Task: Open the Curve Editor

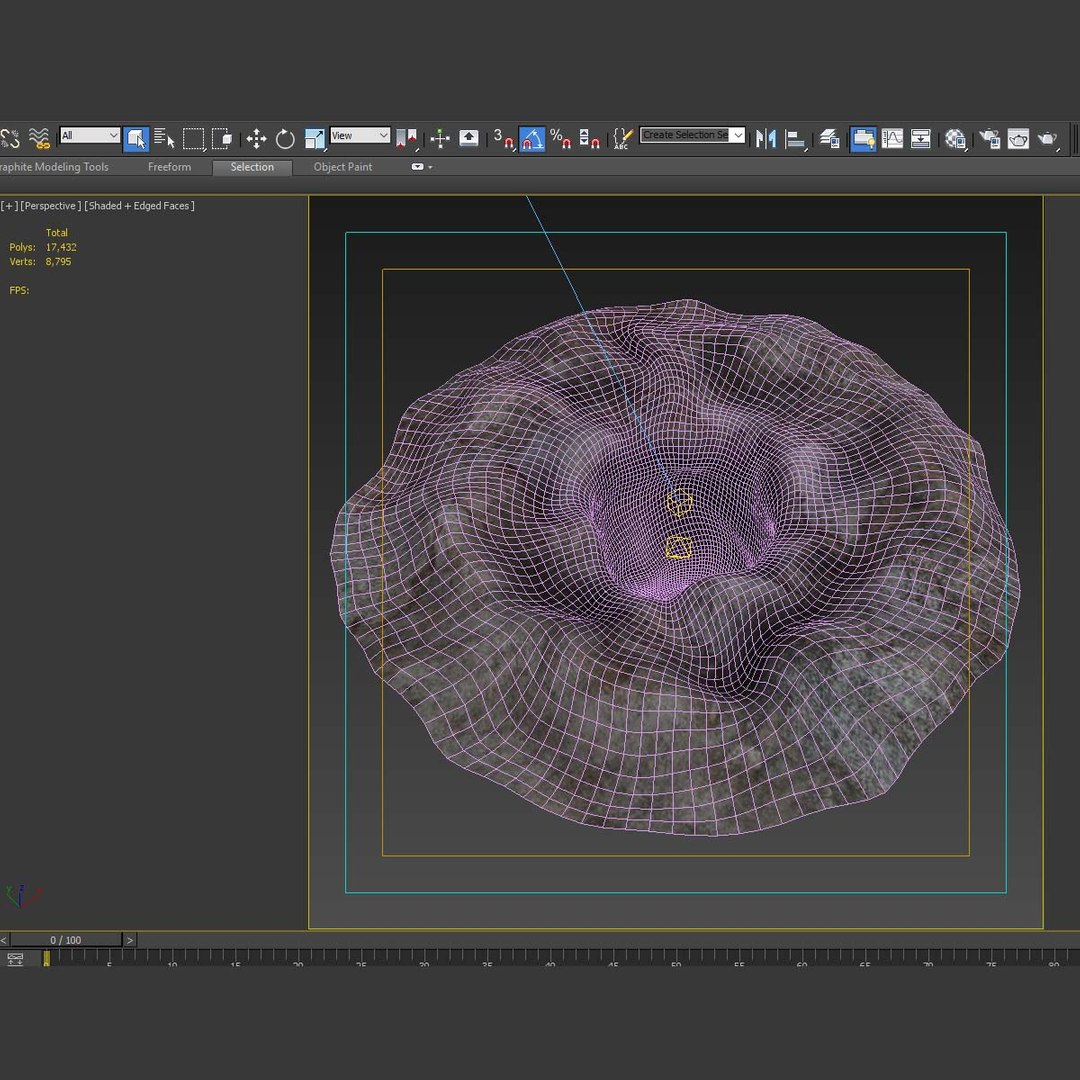Action: tap(892, 138)
